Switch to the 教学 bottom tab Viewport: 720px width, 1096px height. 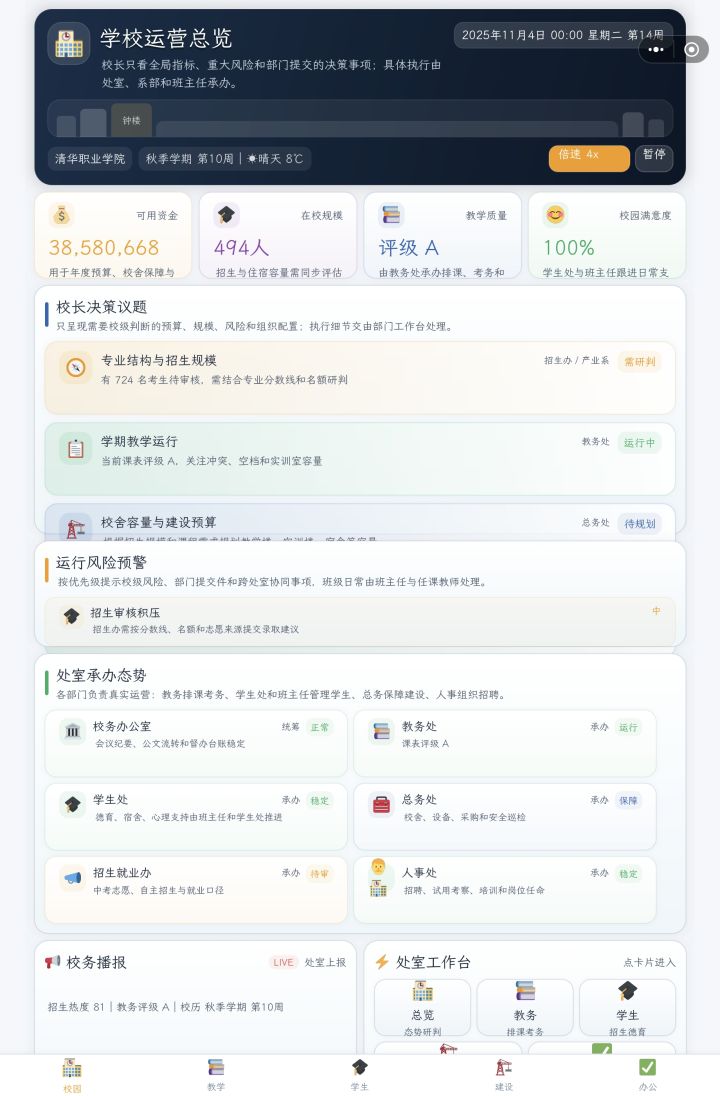pyautogui.click(x=216, y=1075)
